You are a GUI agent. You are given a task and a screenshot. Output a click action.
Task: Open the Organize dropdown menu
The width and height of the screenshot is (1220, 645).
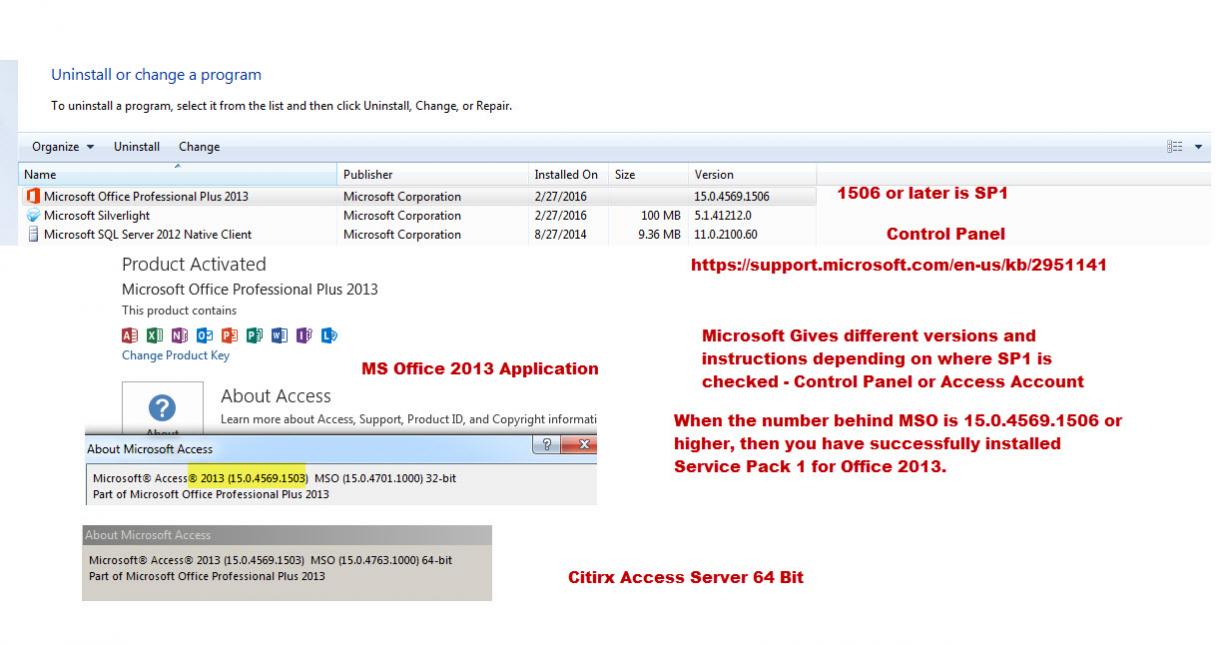click(63, 147)
